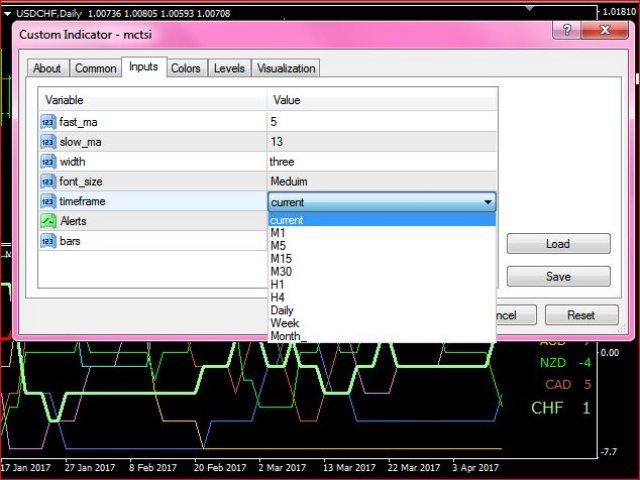Close the timeframe dropdown arrow
Image resolution: width=640 pixels, height=480 pixels.
[487, 202]
